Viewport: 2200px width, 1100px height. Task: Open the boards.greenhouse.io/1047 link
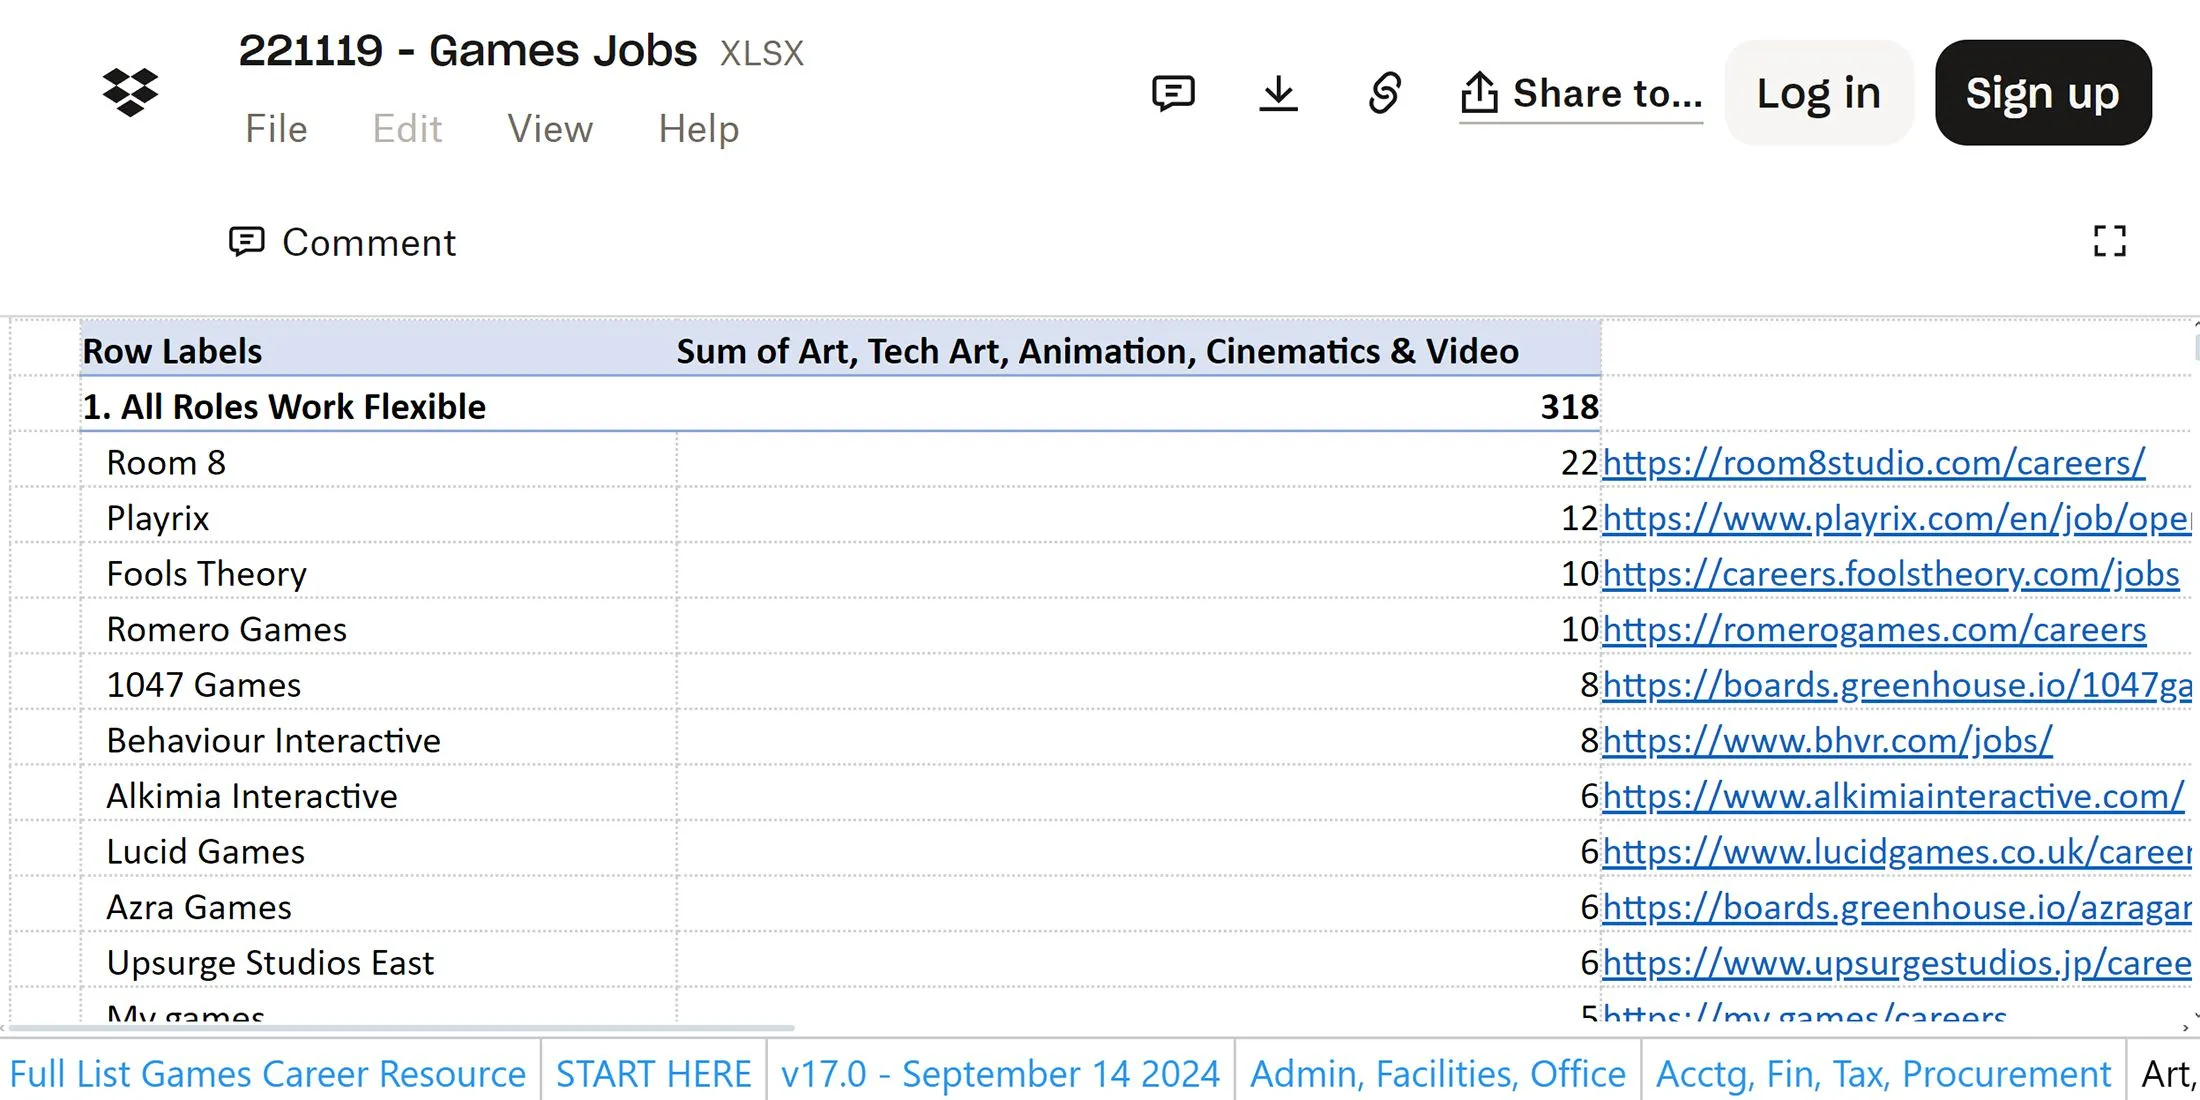(1896, 685)
